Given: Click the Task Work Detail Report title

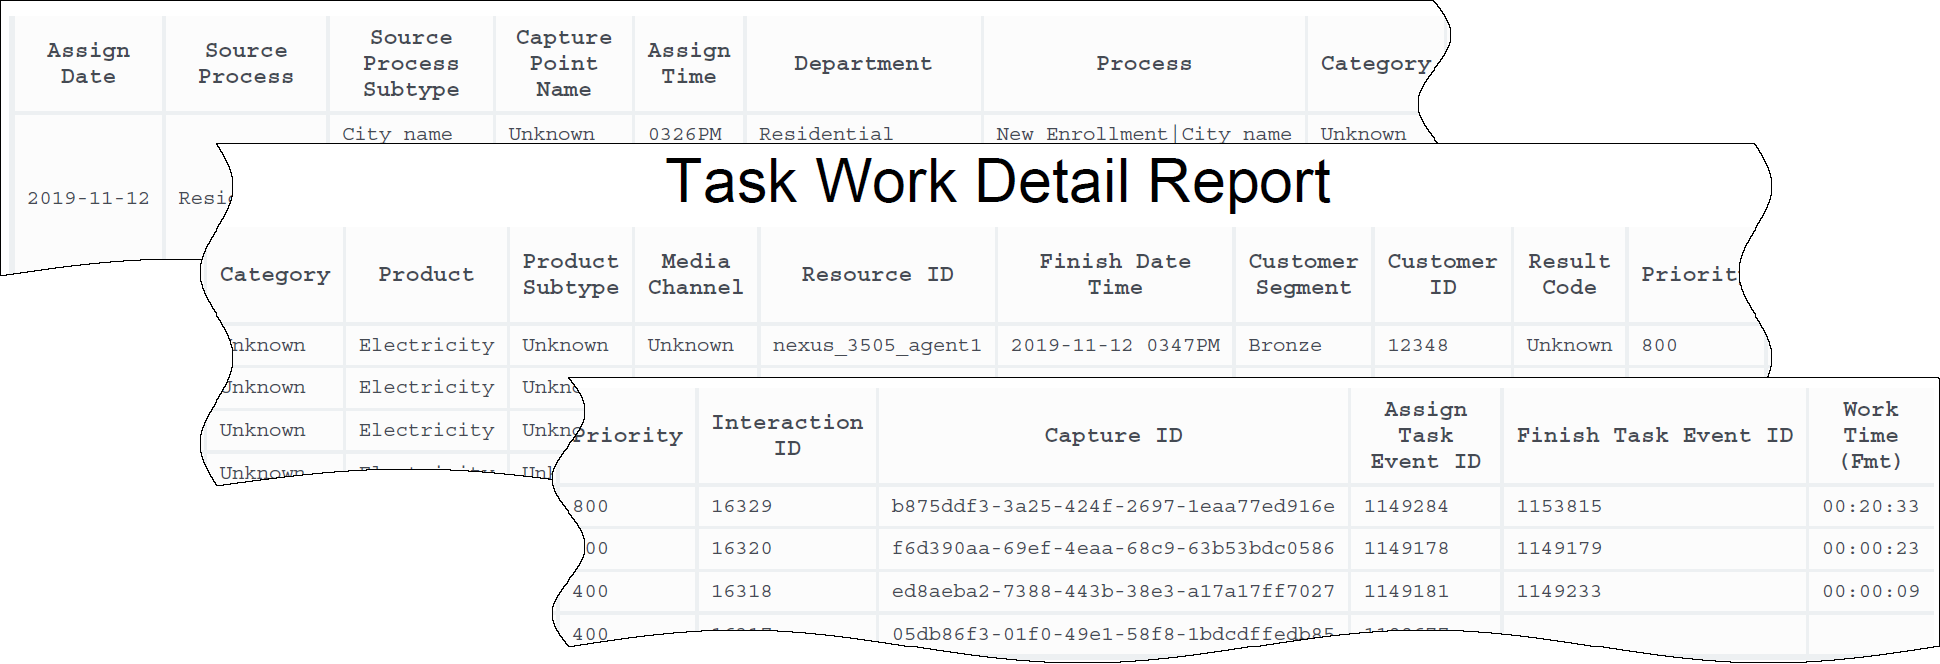Looking at the screenshot, I should coord(997,182).
